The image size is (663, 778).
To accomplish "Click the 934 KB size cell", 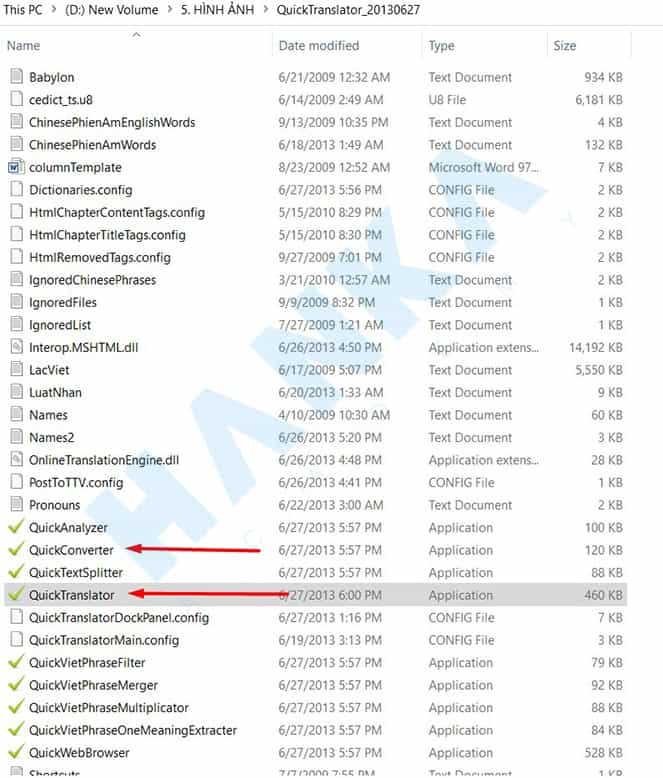I will click(603, 77).
